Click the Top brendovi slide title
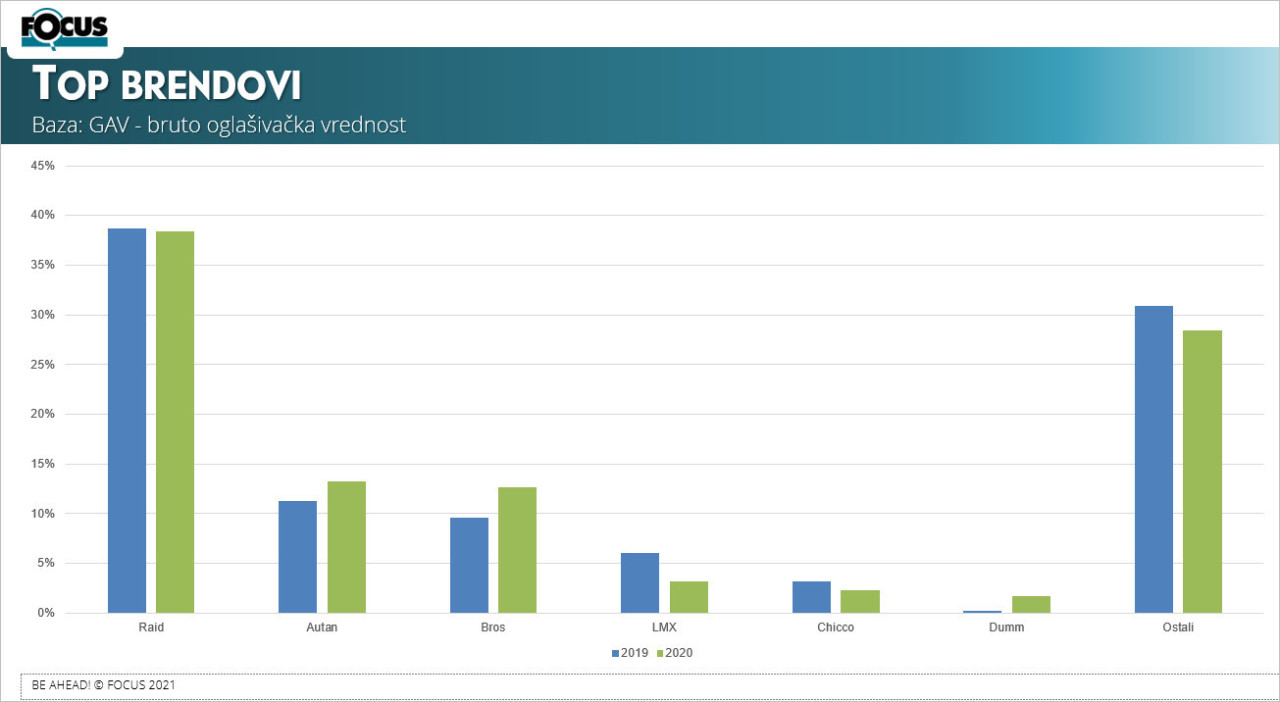Image resolution: width=1280 pixels, height=702 pixels. (166, 85)
